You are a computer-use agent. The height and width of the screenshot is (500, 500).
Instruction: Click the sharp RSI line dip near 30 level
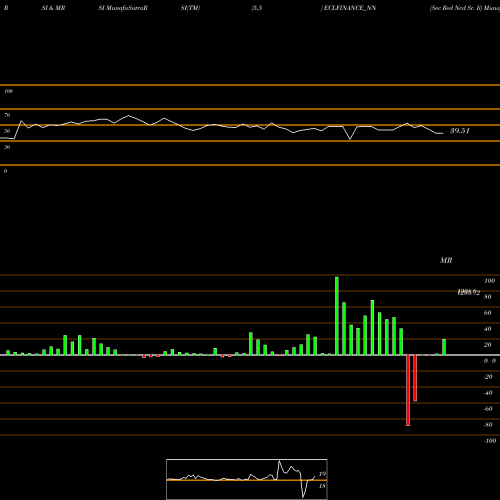350,138
